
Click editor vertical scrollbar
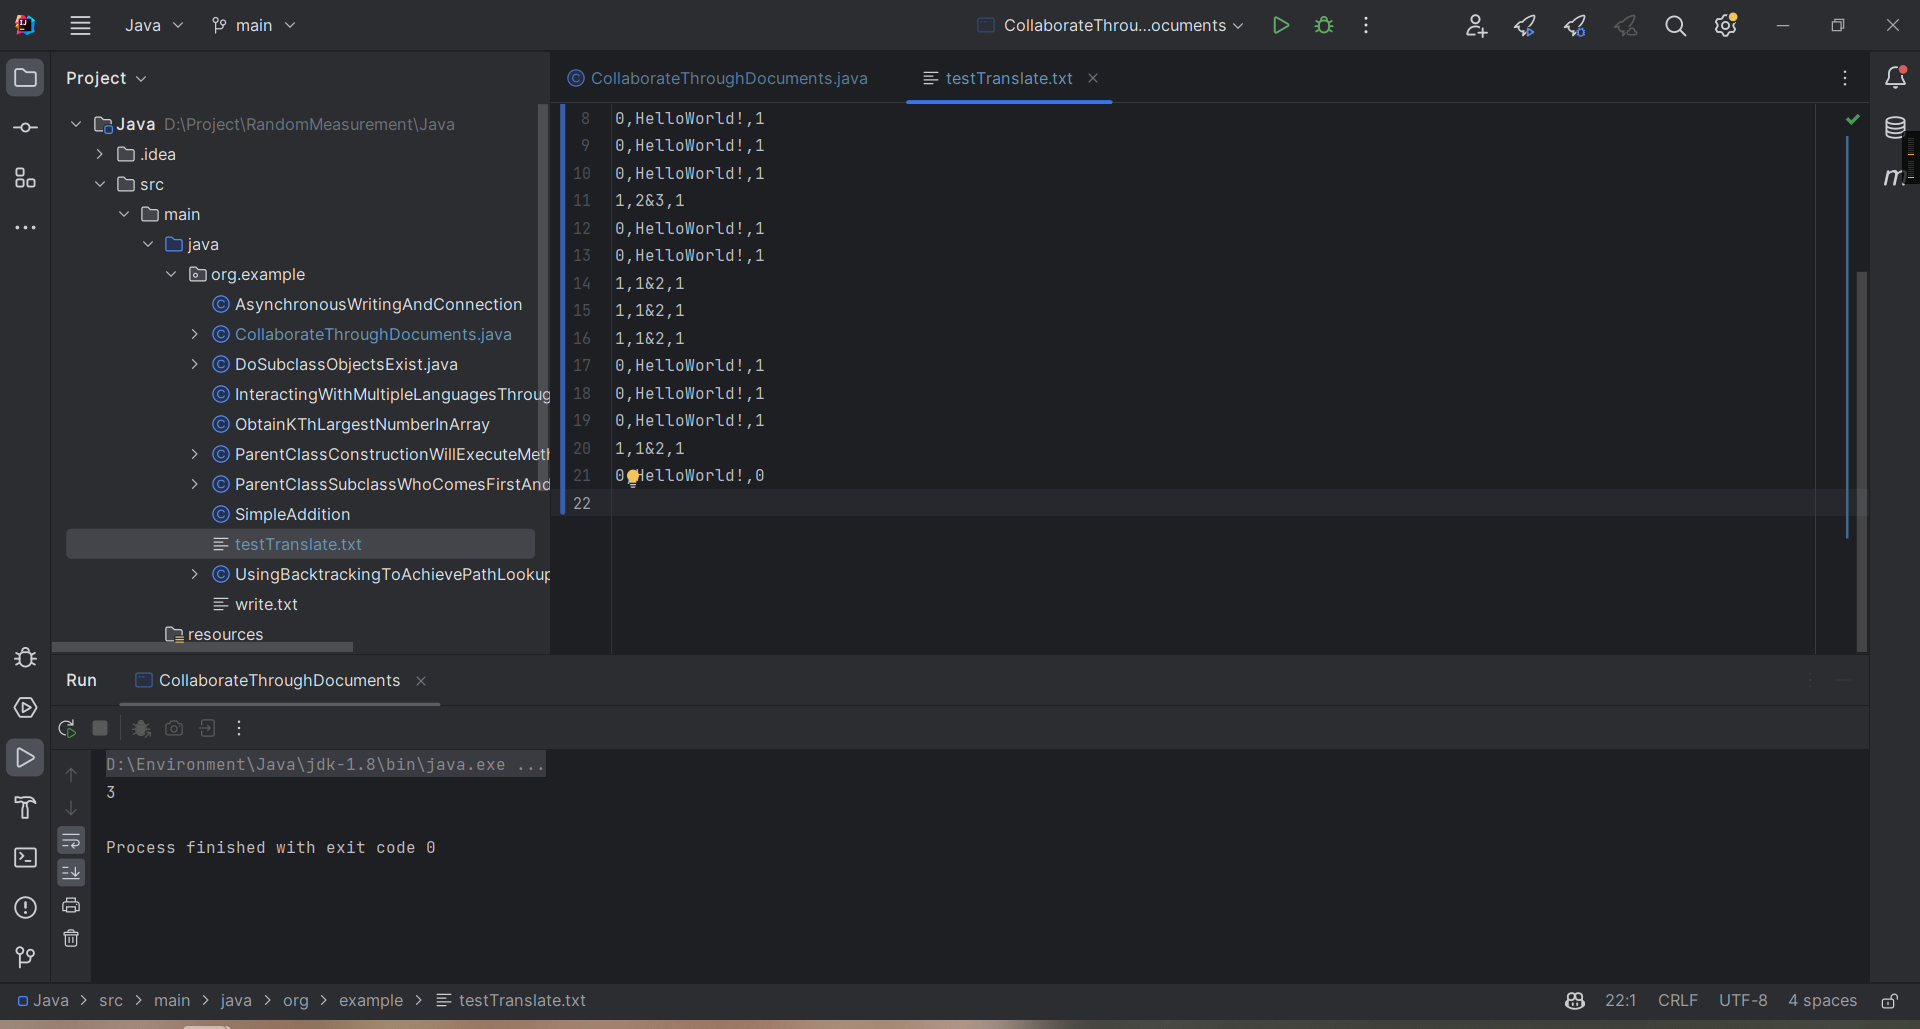(x=1861, y=460)
